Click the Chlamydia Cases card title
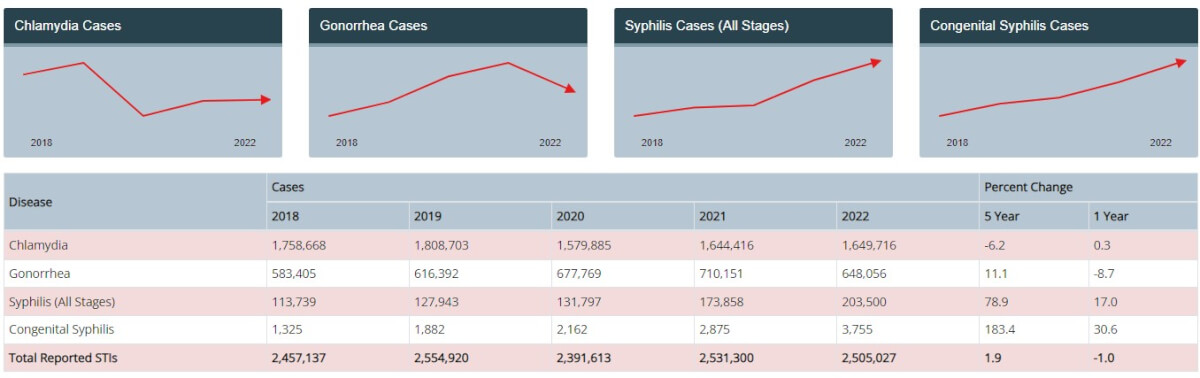1200x378 pixels. point(68,26)
